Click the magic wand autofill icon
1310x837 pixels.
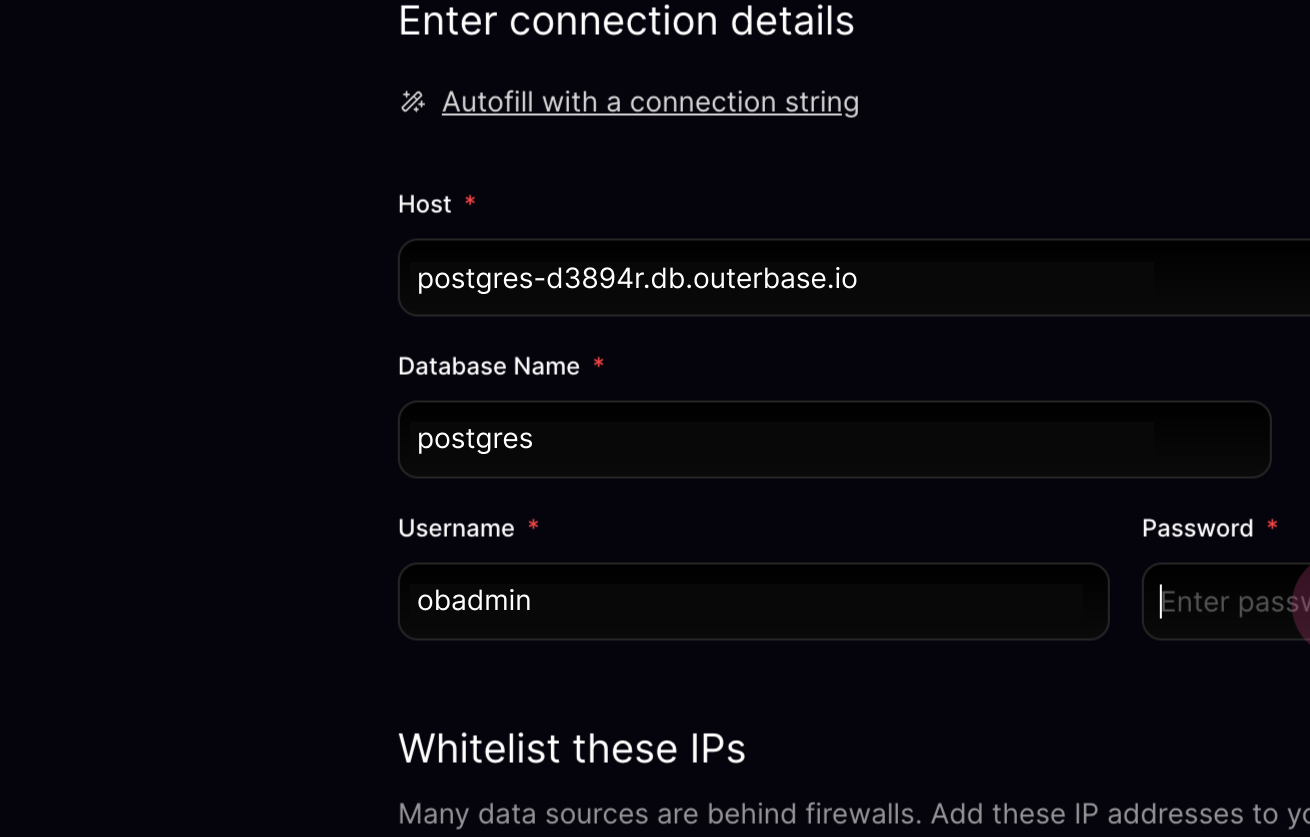point(412,101)
